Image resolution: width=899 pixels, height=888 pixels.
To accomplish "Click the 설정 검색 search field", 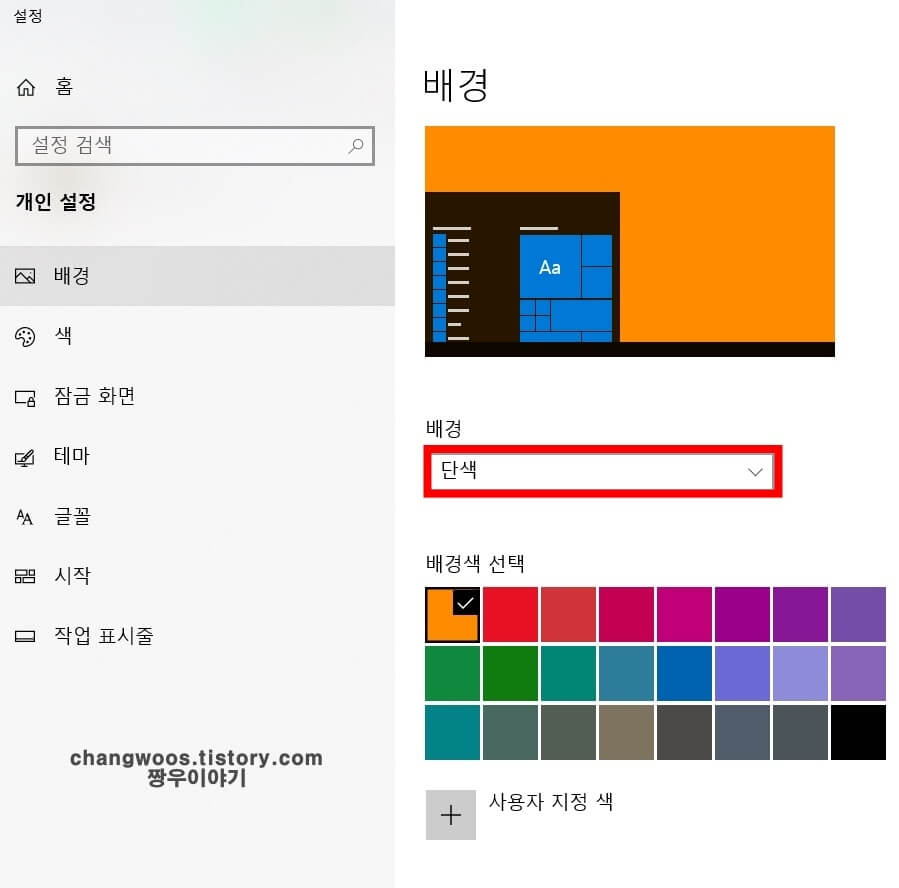I will [180, 146].
